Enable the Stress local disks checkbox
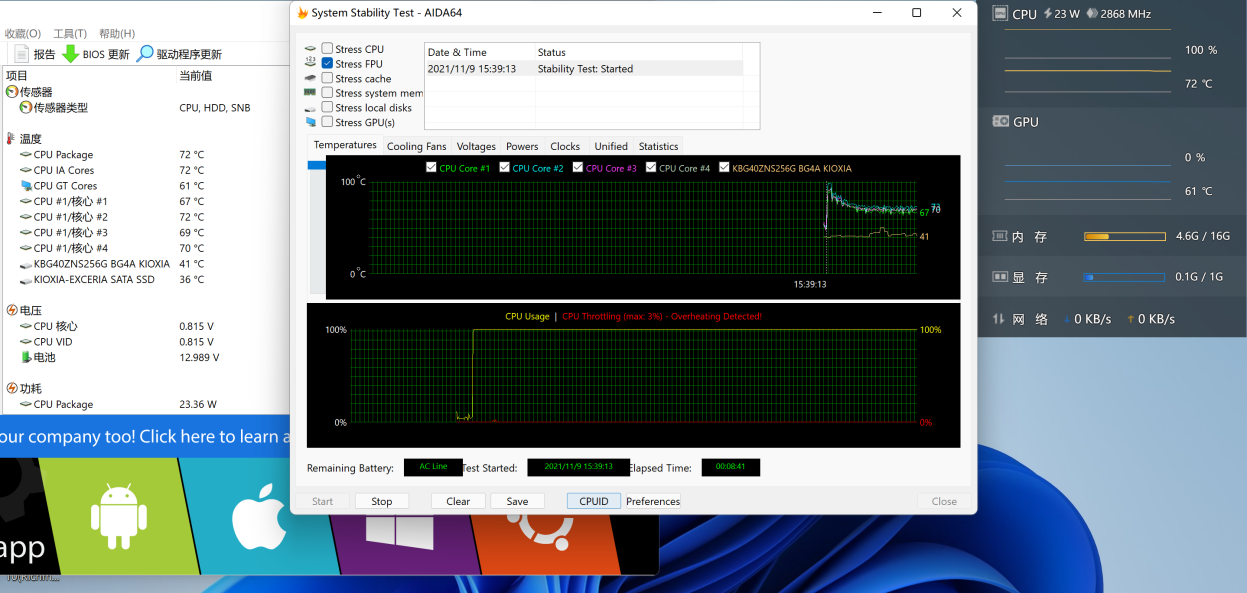This screenshot has width=1247, height=593. (x=327, y=108)
